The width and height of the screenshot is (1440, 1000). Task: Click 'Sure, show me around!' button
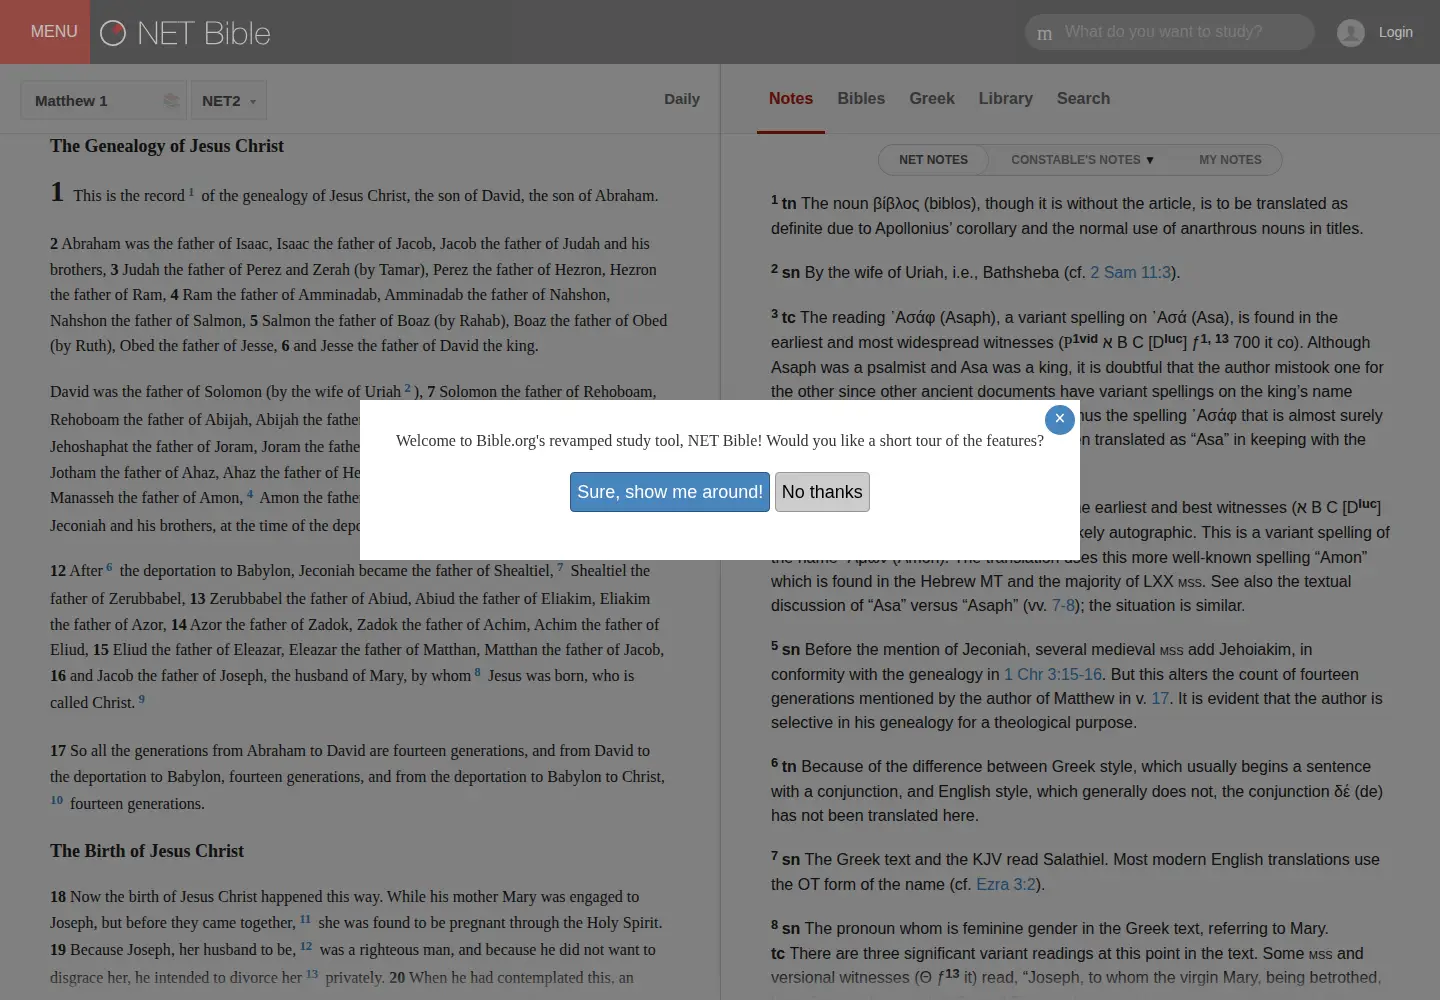[670, 492]
